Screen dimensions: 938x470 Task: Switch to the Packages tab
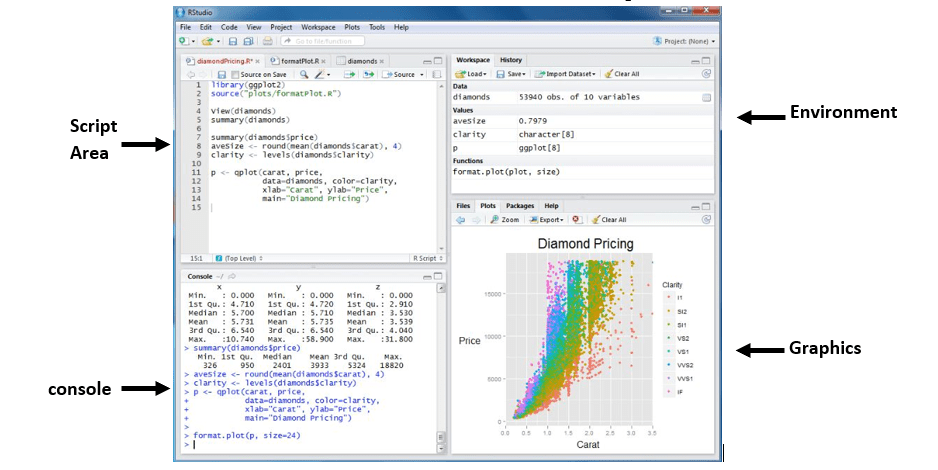[520, 206]
